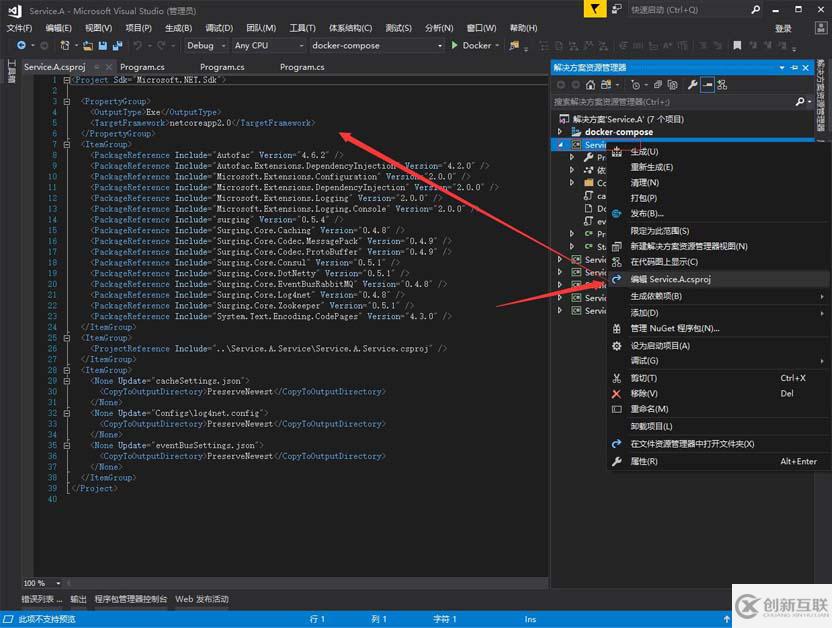832x628 pixels.
Task: Click the account avatar icon
Action: [821, 28]
